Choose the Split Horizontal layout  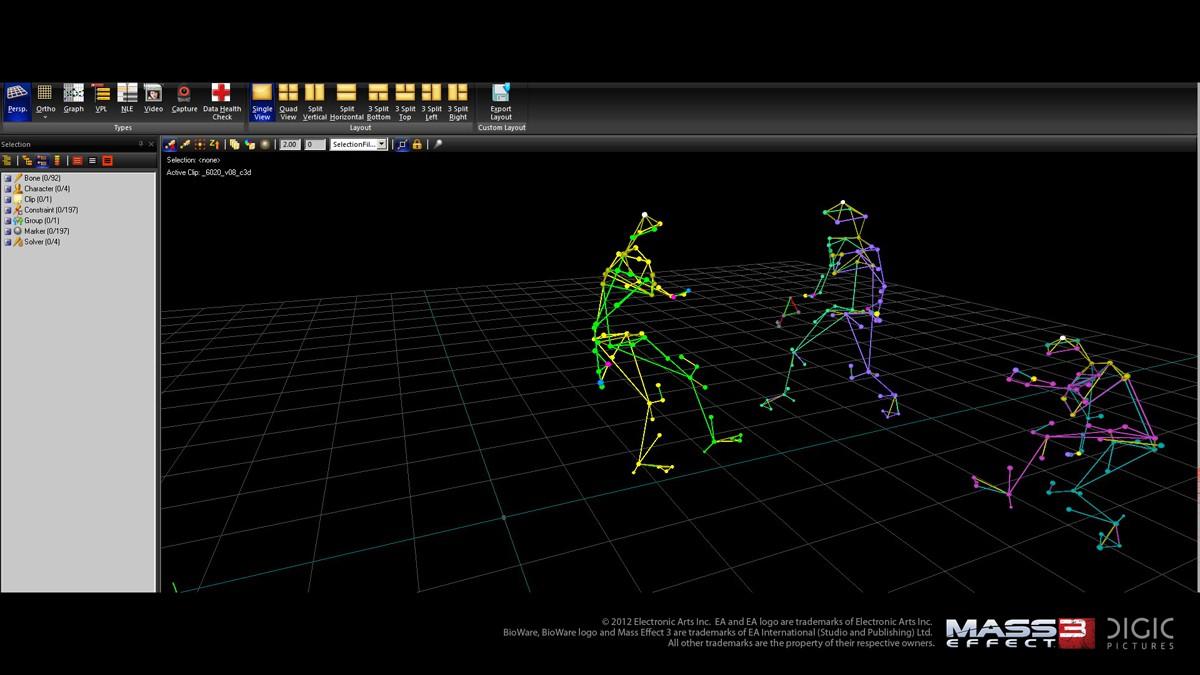coord(347,102)
